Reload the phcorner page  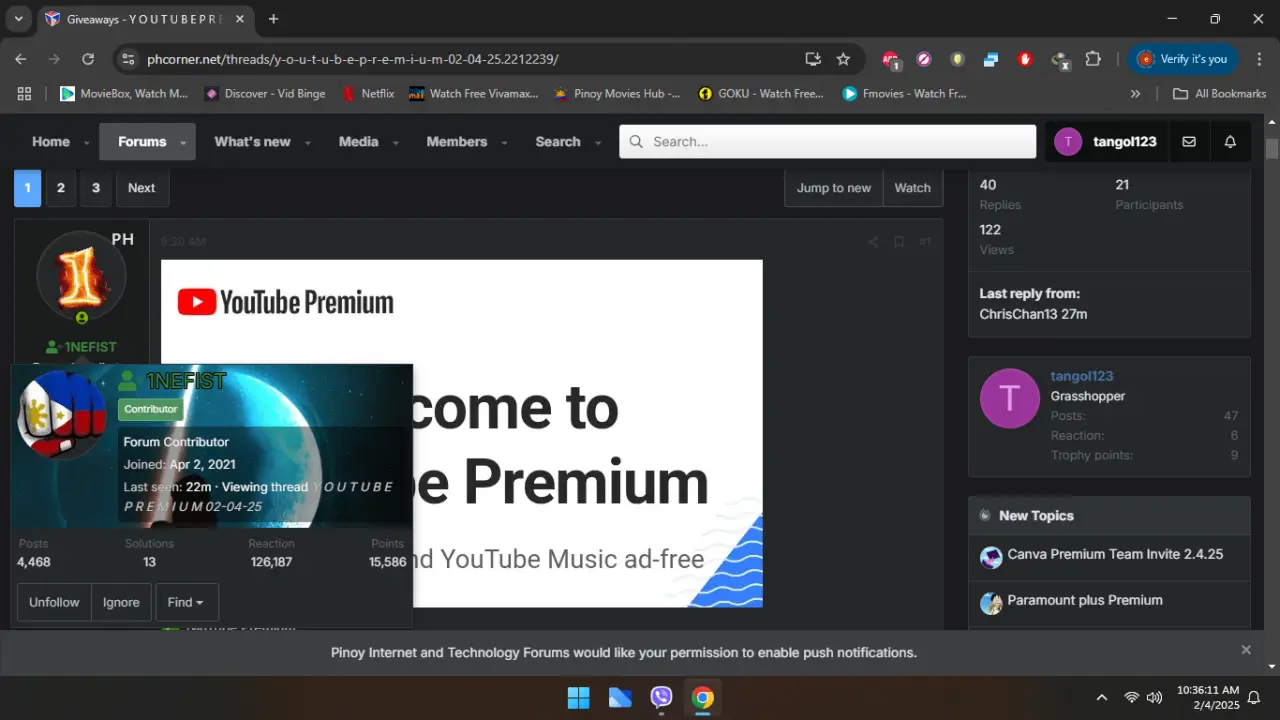tap(88, 59)
